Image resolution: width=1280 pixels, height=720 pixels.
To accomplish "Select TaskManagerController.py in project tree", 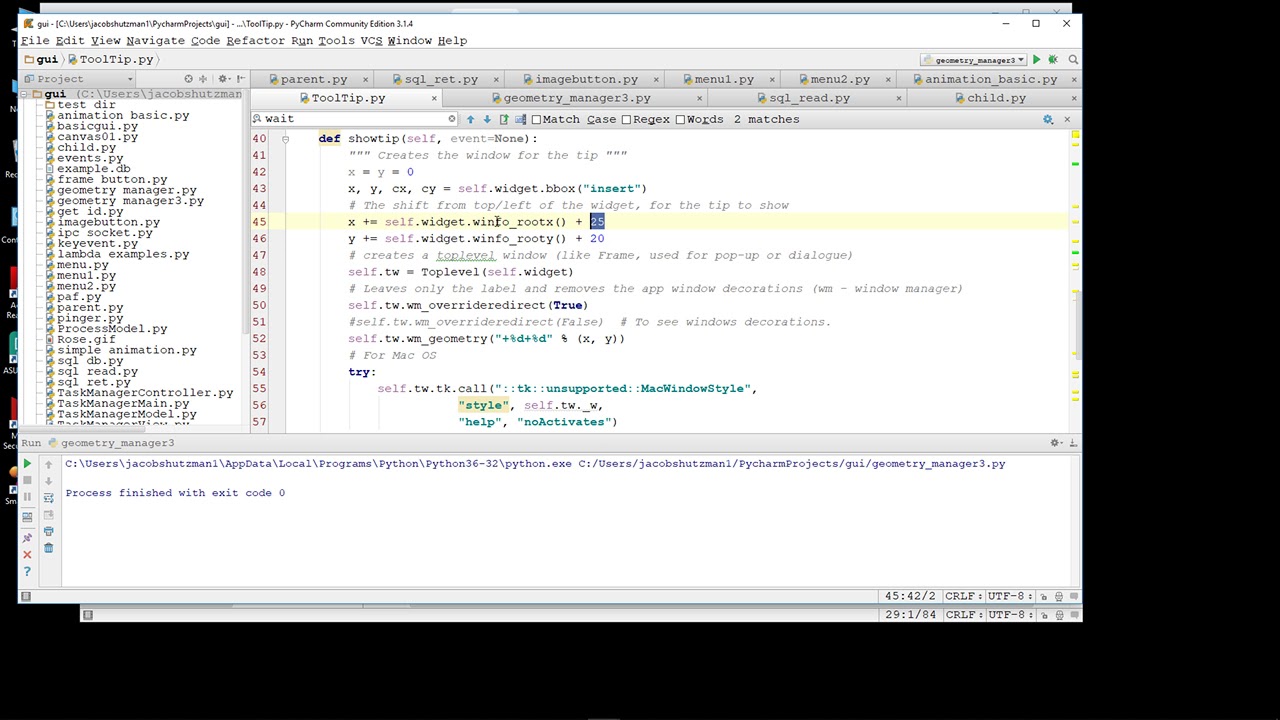I will [144, 393].
